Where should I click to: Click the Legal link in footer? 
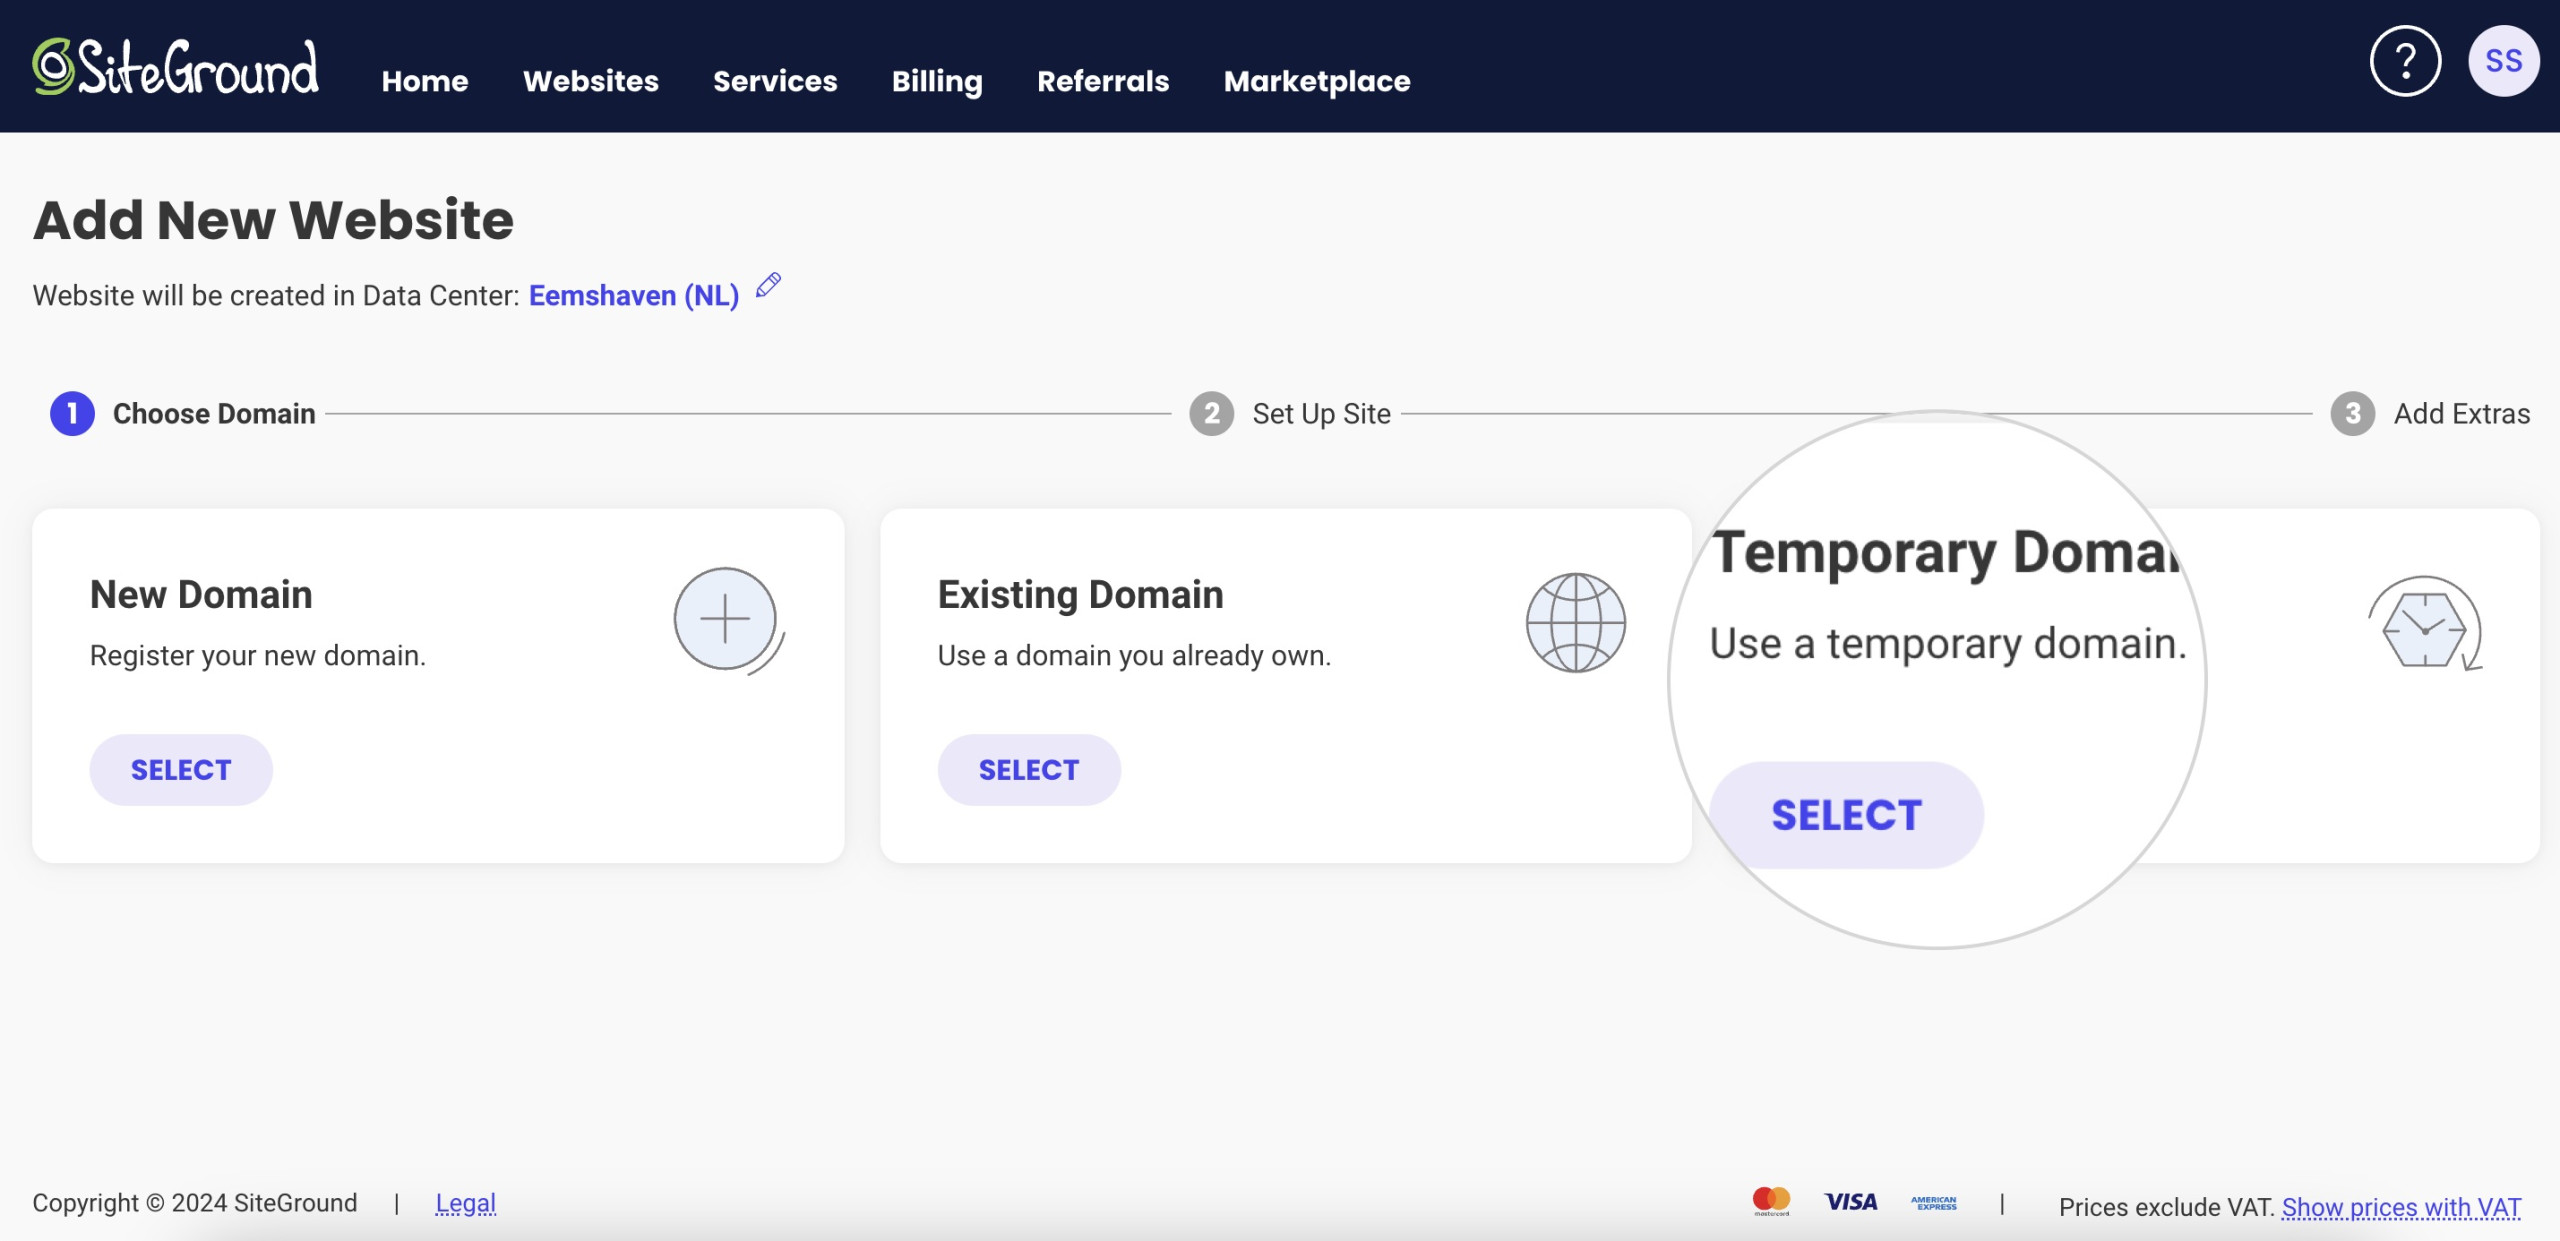coord(465,1205)
